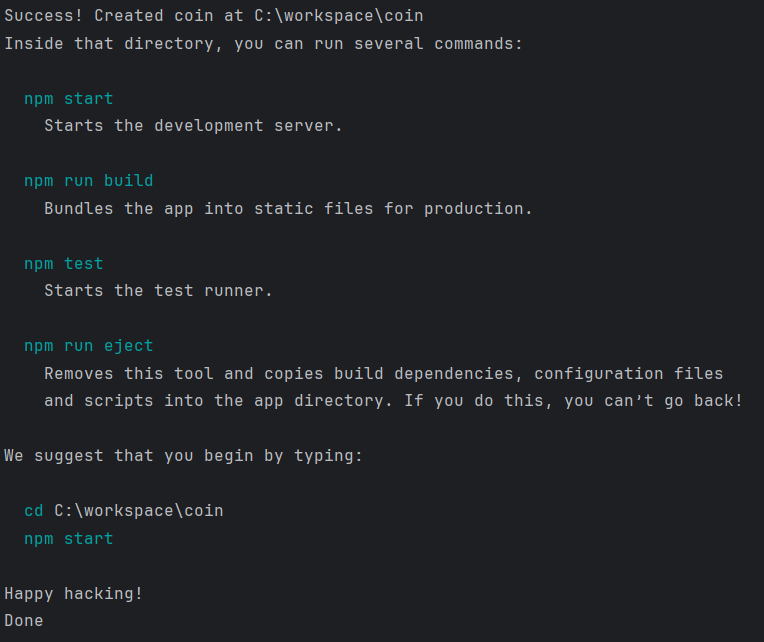The height and width of the screenshot is (642, 764).
Task: Click the 'Removes this tool and copies build dependencies' line
Action: [x=383, y=374]
